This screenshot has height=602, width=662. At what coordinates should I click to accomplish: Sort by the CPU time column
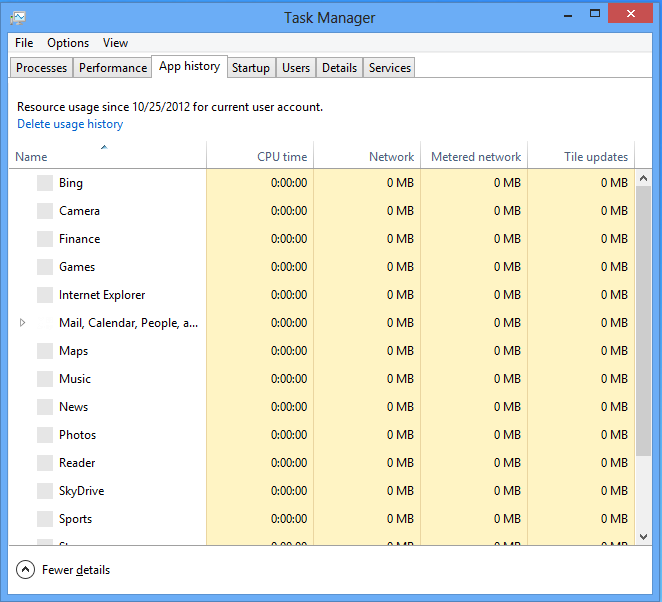260,155
